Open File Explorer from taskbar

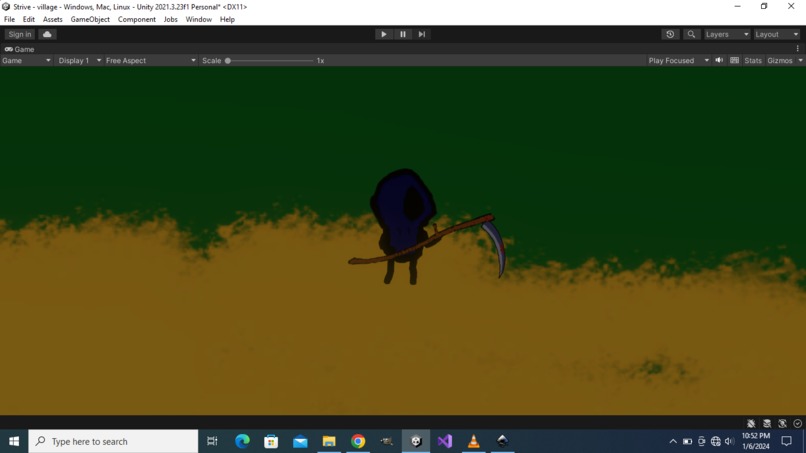329,441
